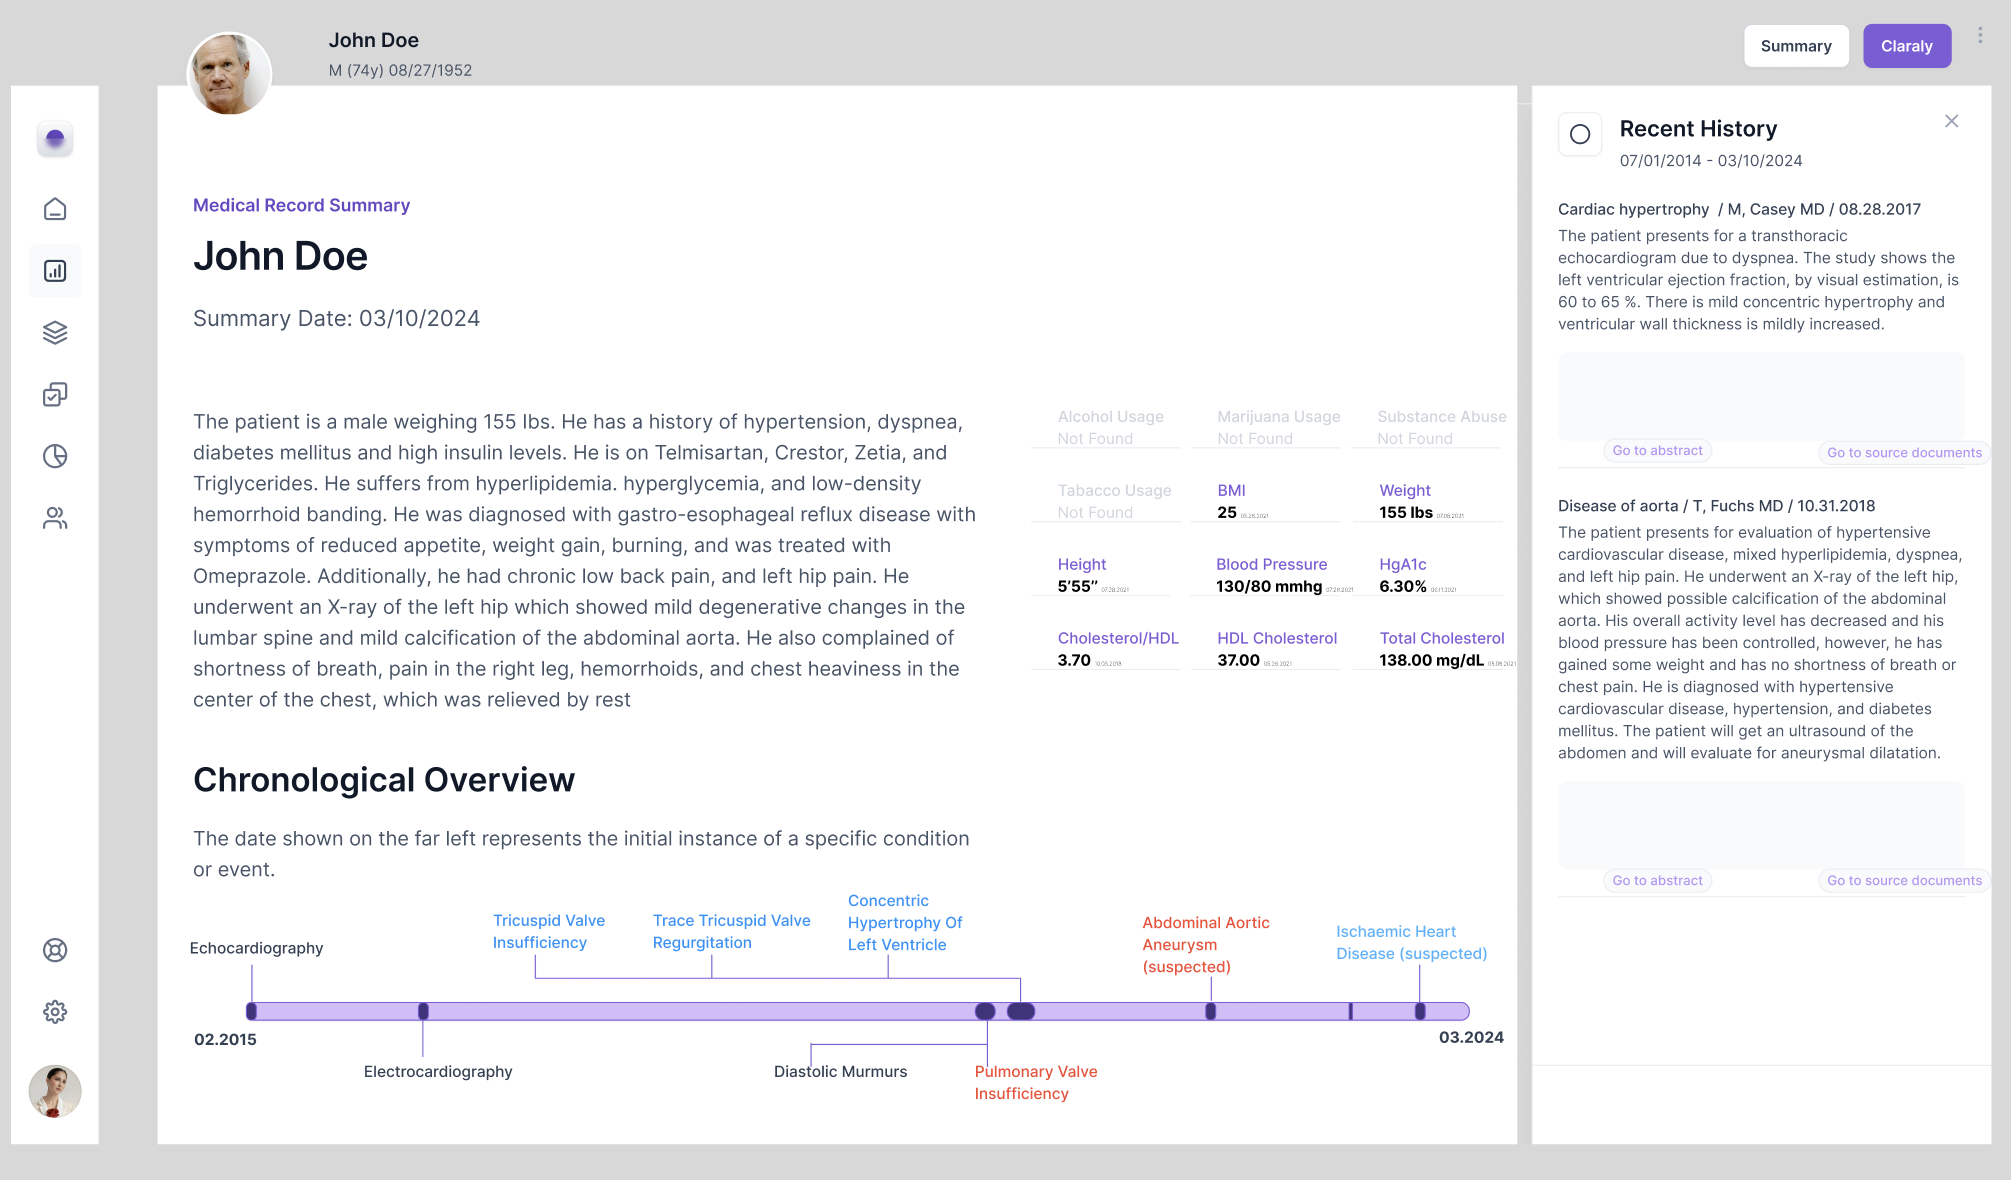Close the Recent History panel

[x=1951, y=121]
